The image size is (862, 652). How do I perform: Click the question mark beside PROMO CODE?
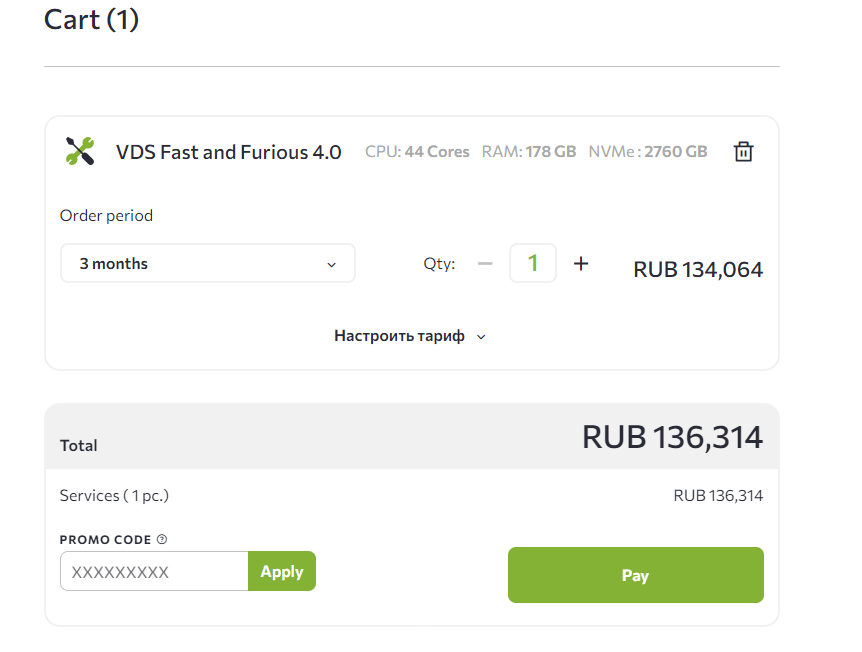(162, 539)
